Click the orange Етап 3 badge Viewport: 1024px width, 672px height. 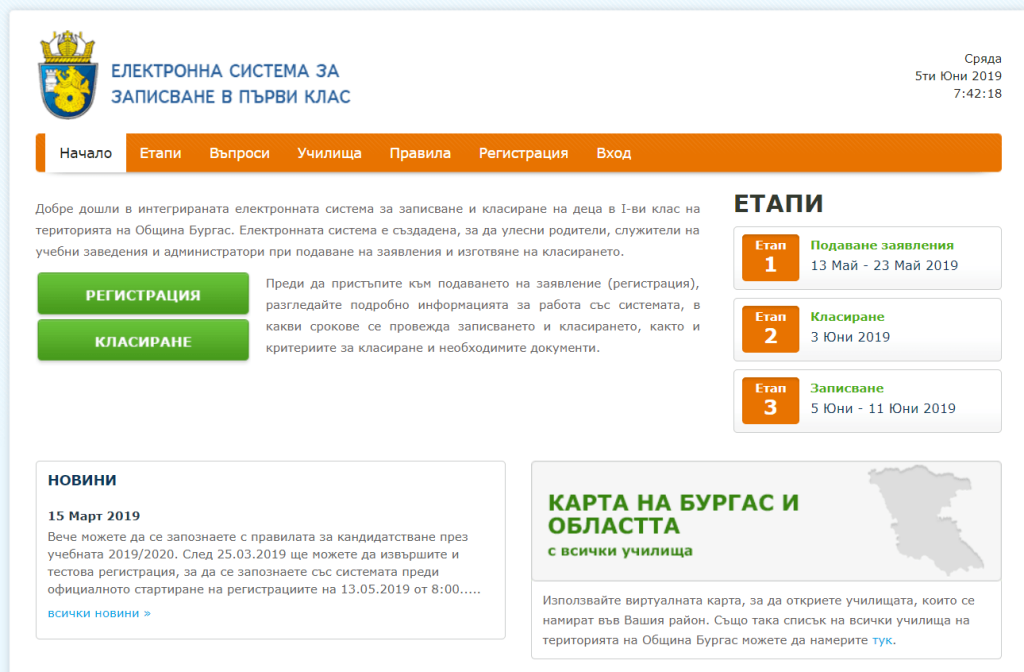tap(770, 400)
